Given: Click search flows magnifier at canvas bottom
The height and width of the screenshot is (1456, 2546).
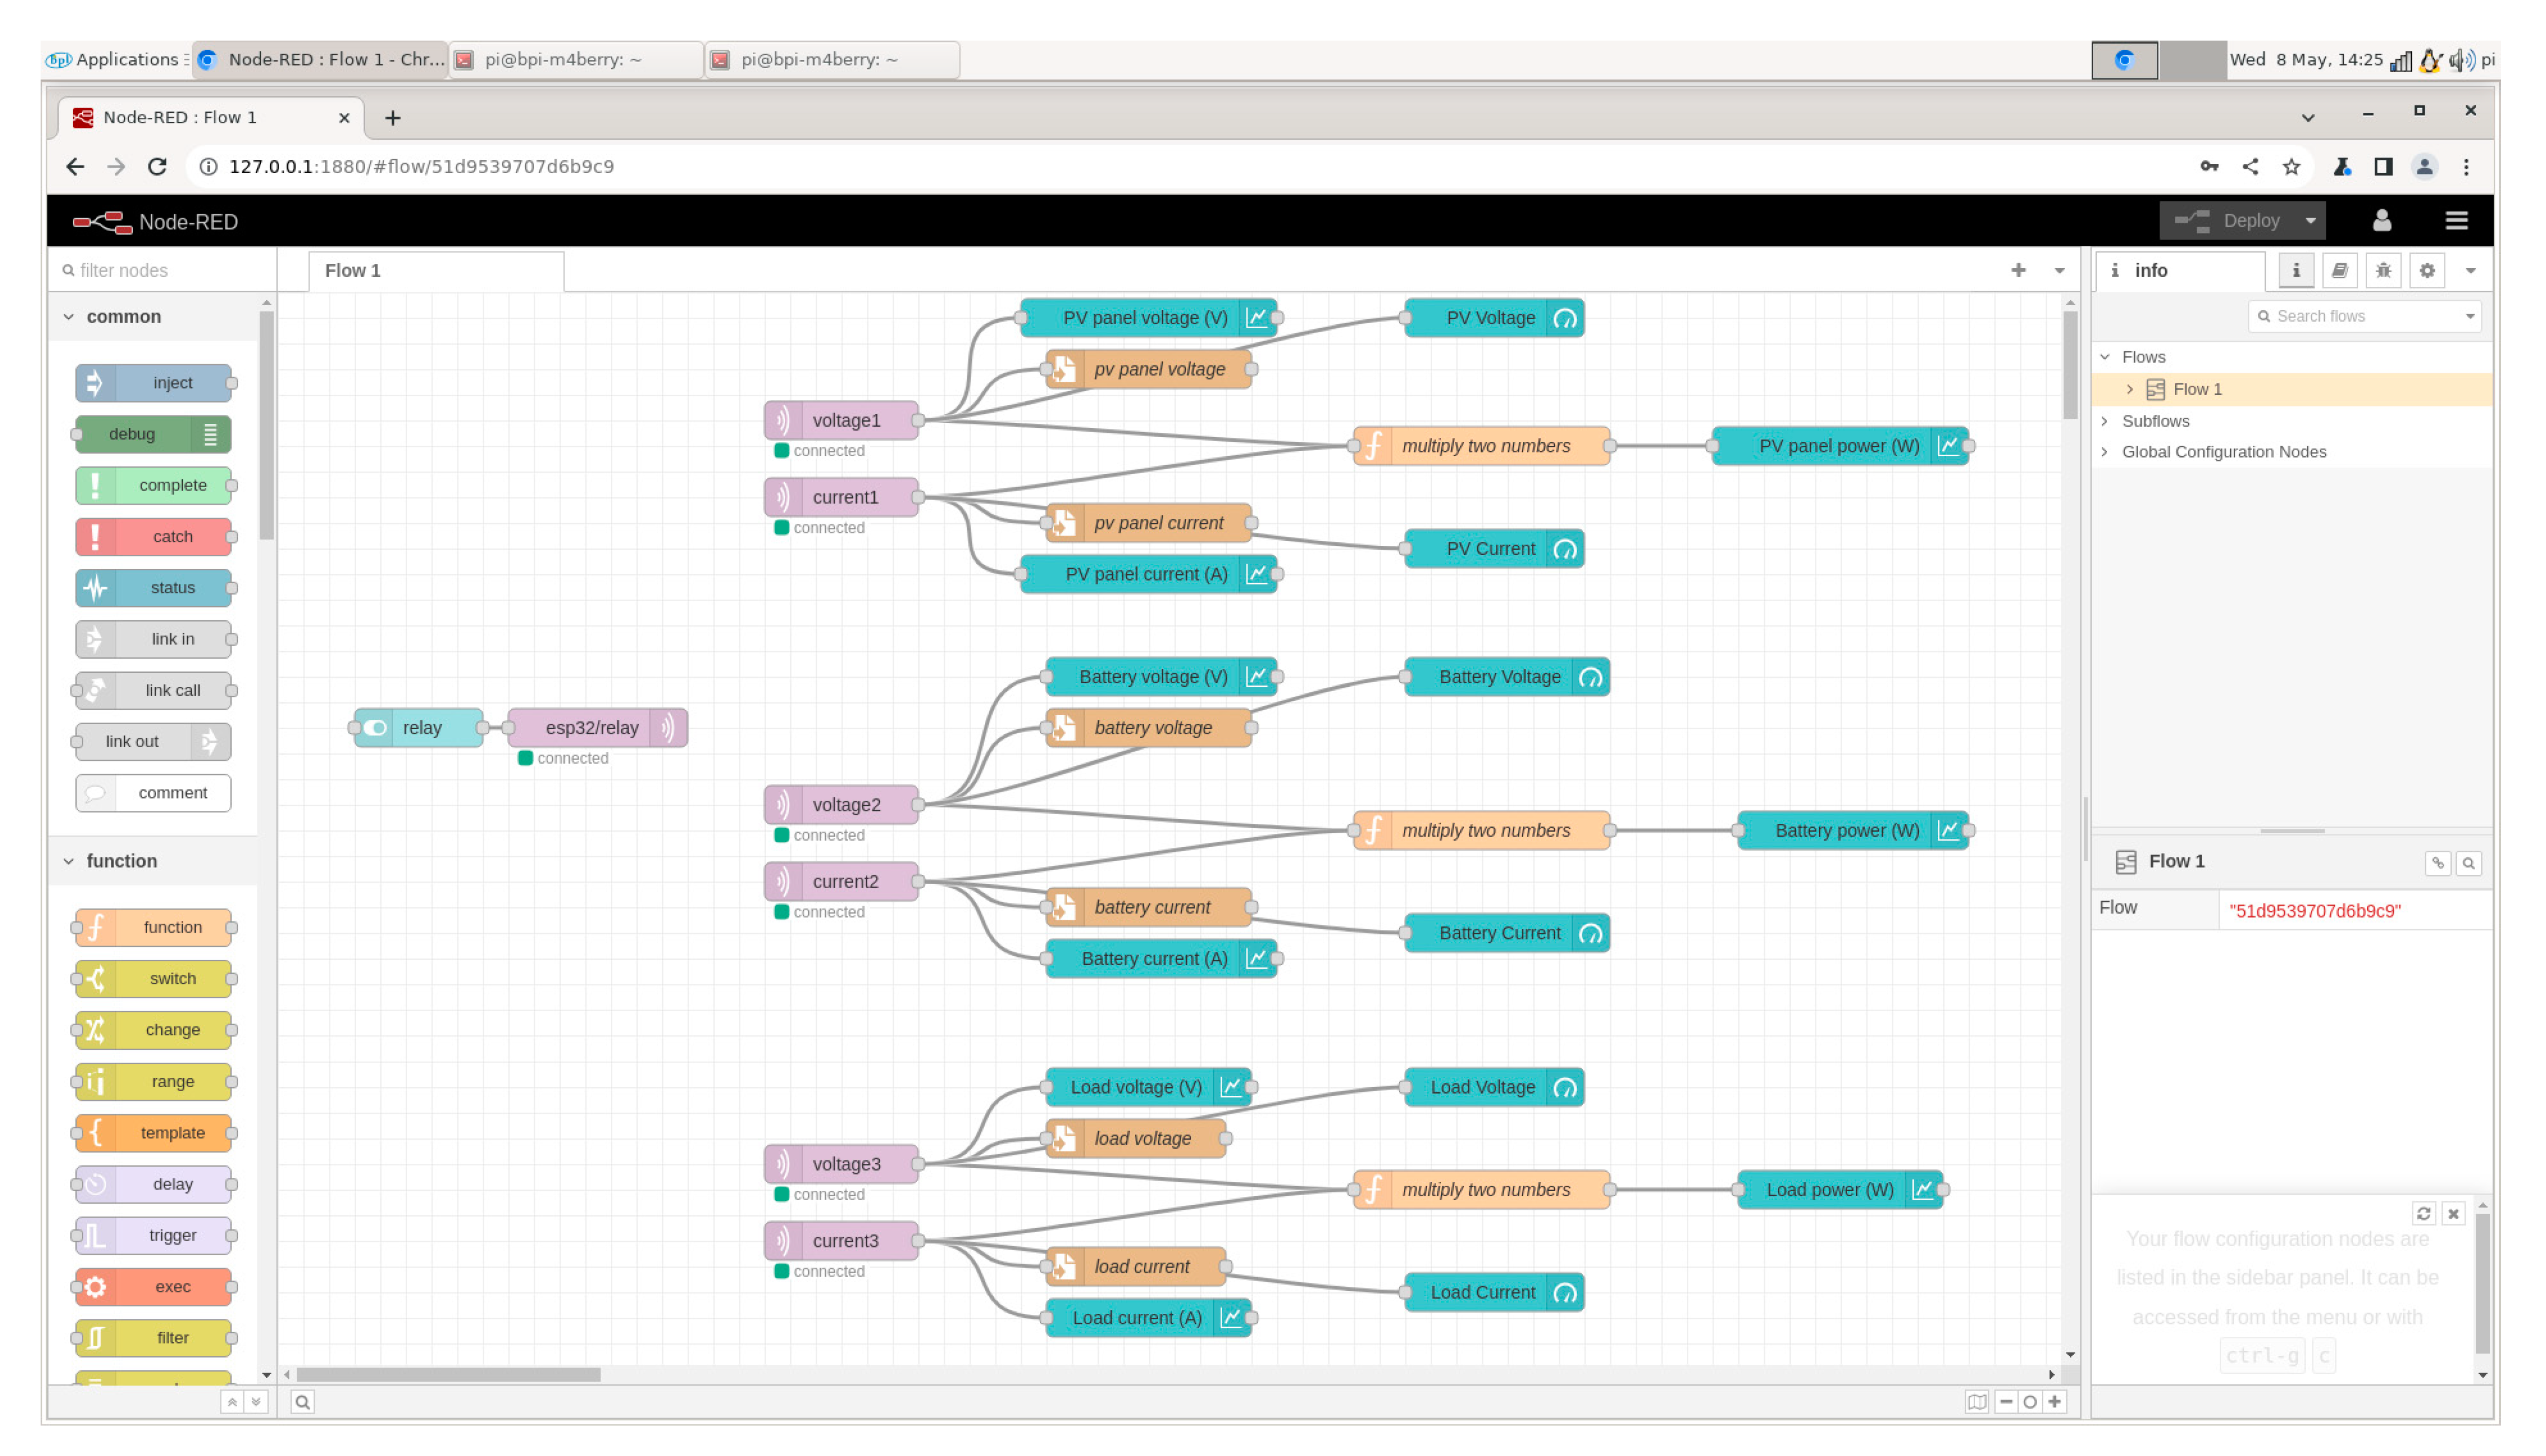Looking at the screenshot, I should coord(302,1402).
